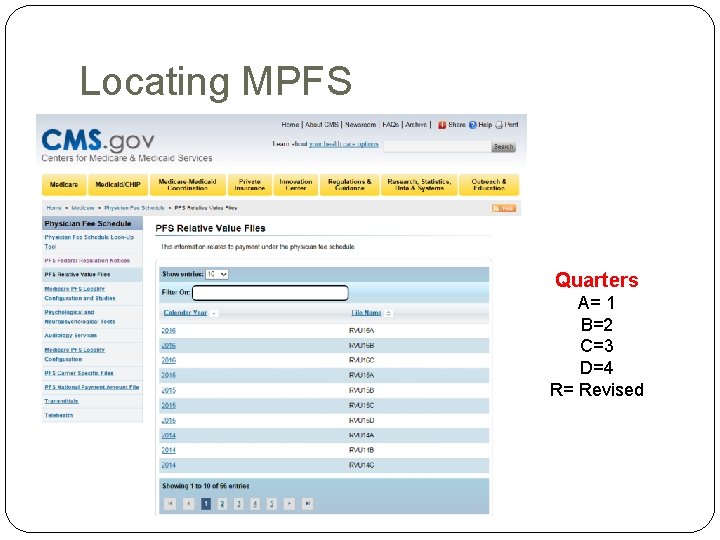Click Newsroom header link
720x540 pixels.
tap(360, 124)
